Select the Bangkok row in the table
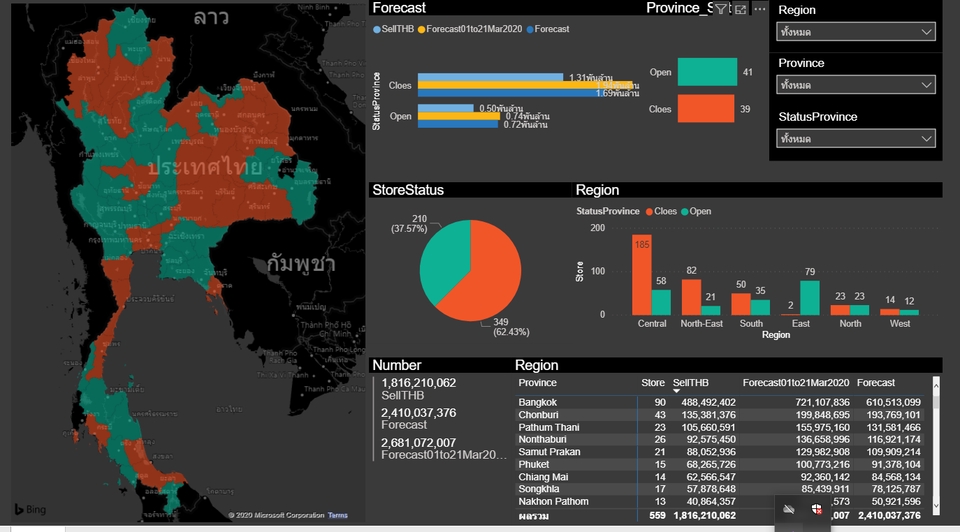The image size is (960, 532). tap(719, 402)
